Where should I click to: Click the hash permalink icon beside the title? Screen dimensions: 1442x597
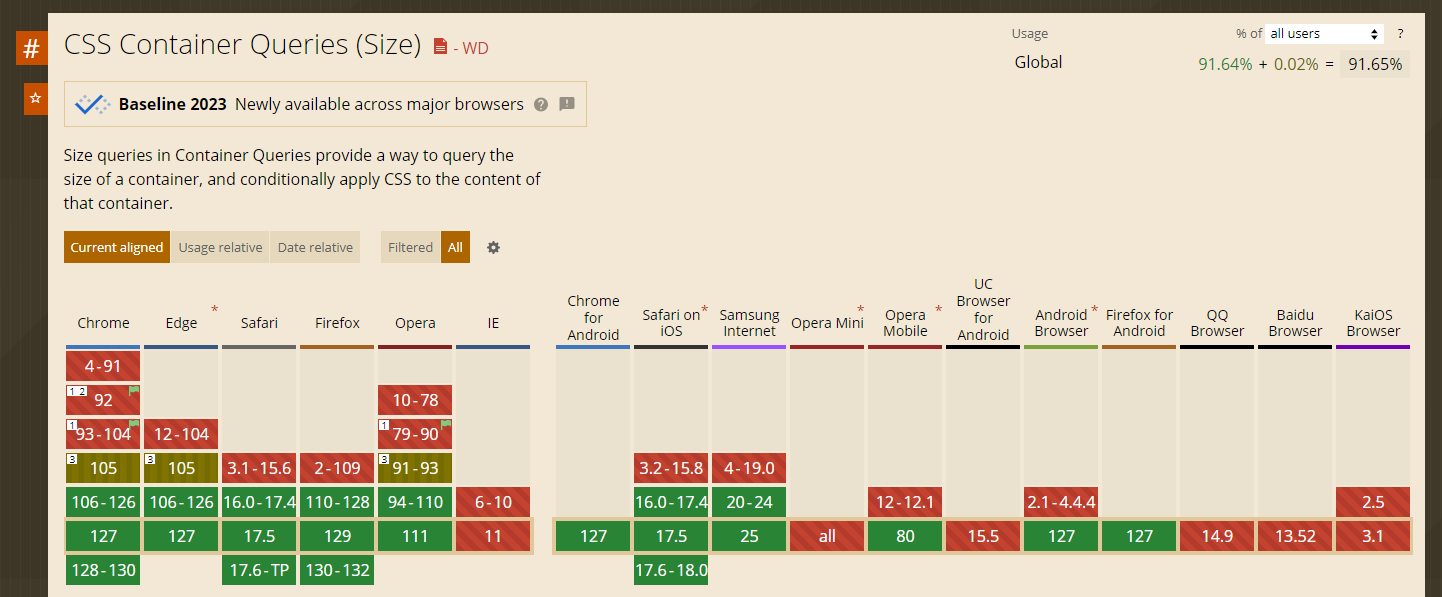tap(31, 48)
